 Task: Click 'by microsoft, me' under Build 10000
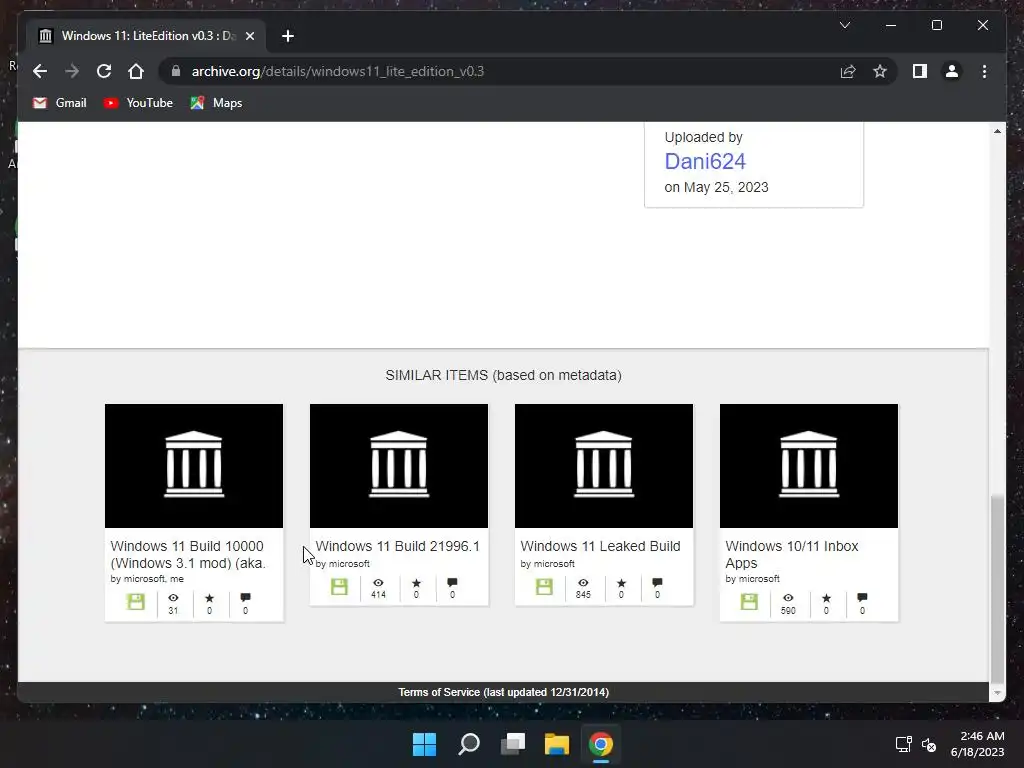[x=147, y=579]
